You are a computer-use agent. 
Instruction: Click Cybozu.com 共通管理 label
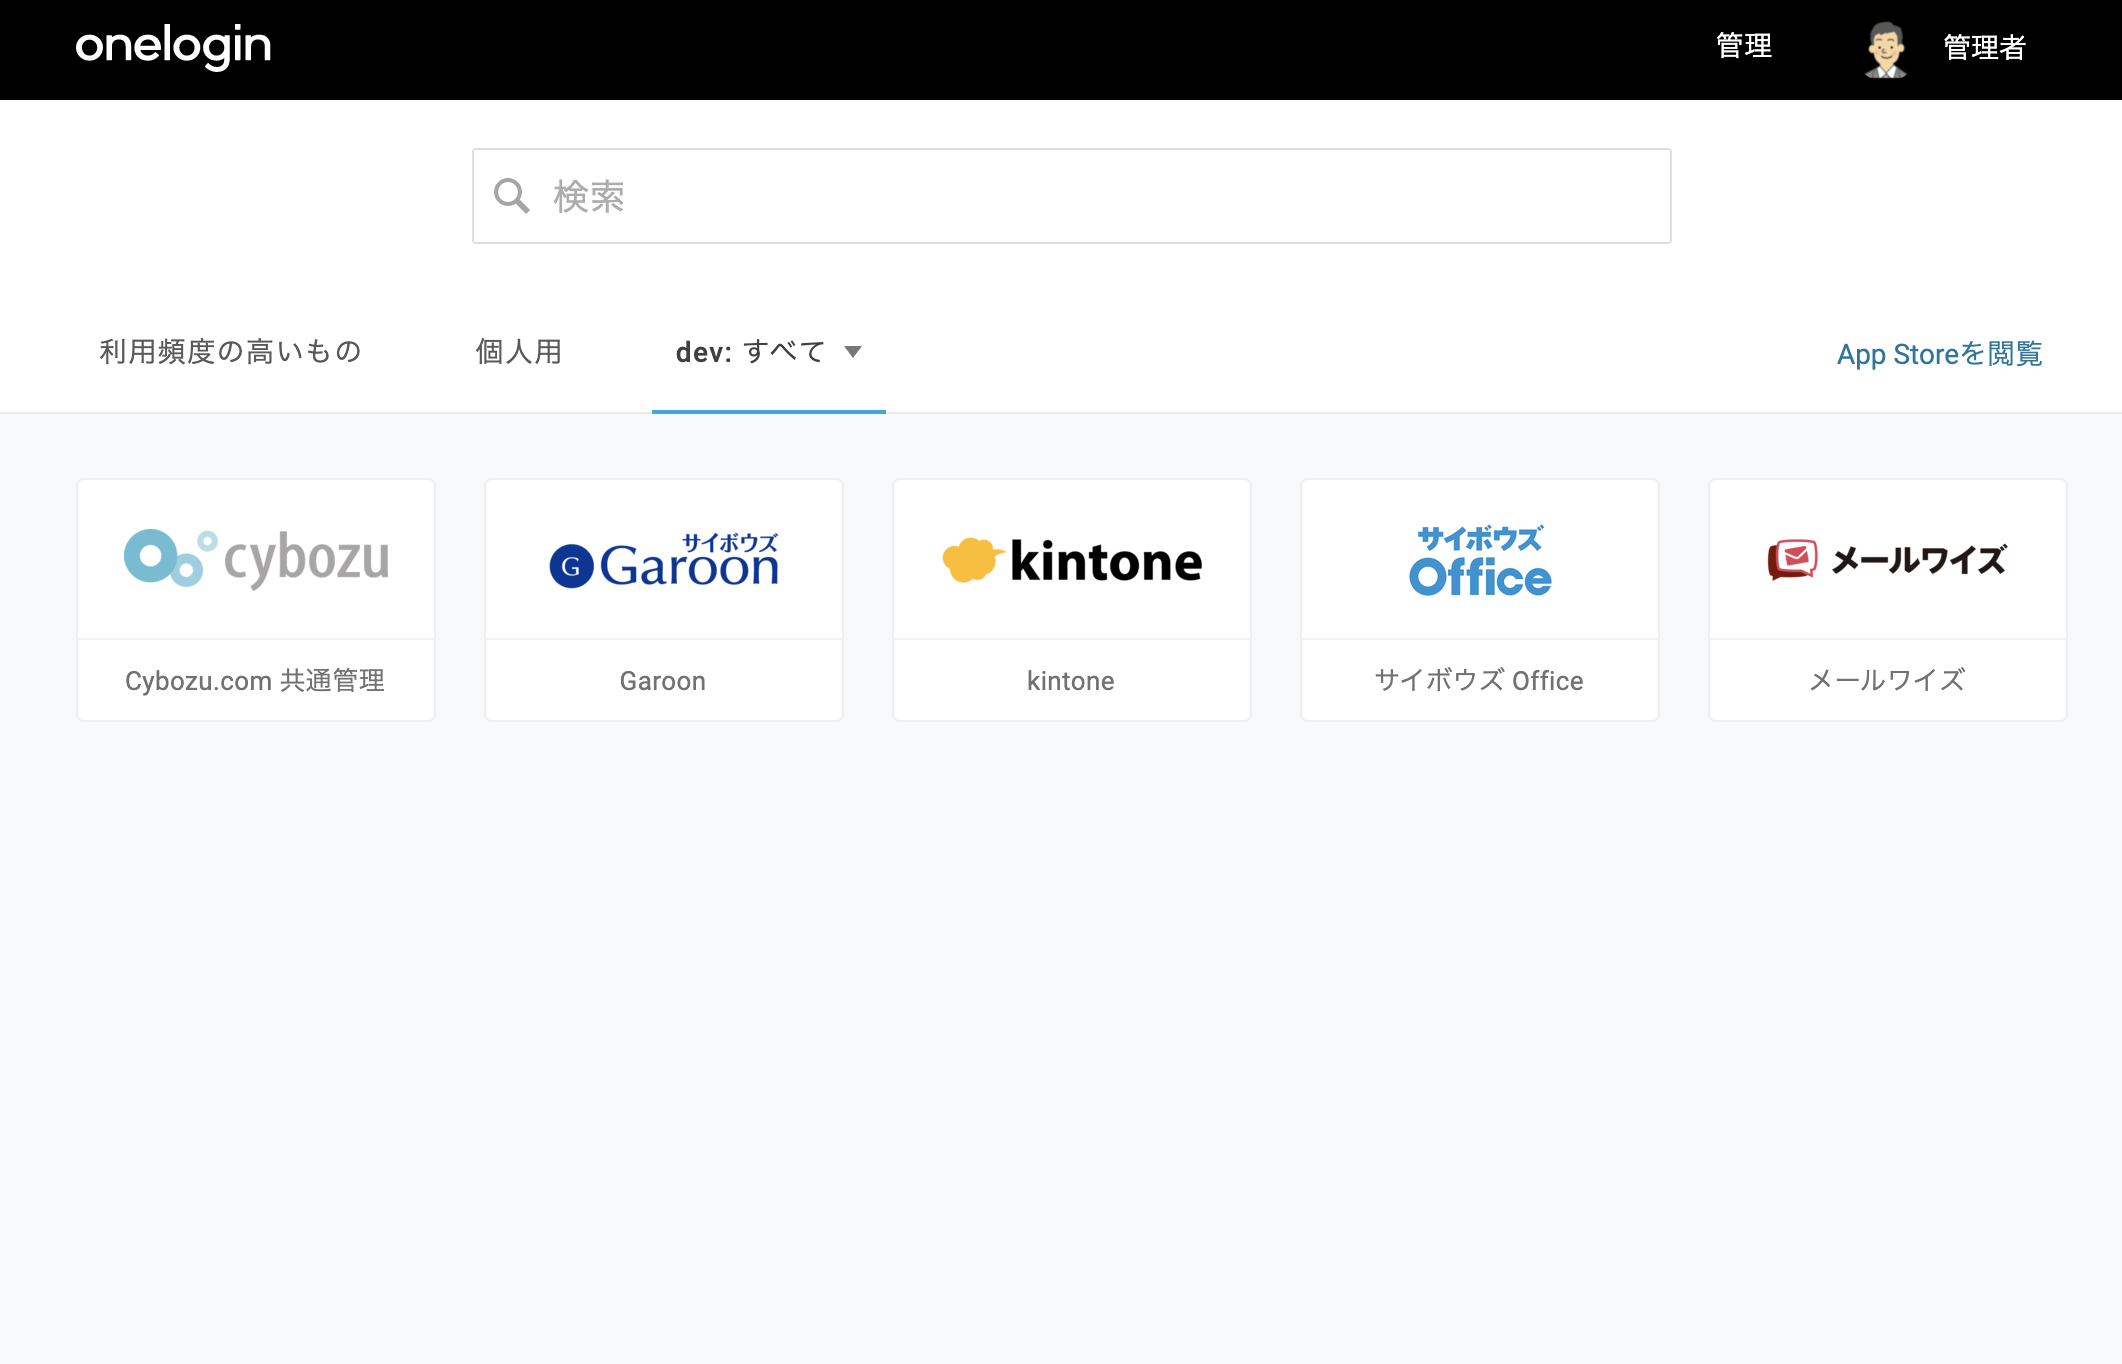click(x=255, y=681)
